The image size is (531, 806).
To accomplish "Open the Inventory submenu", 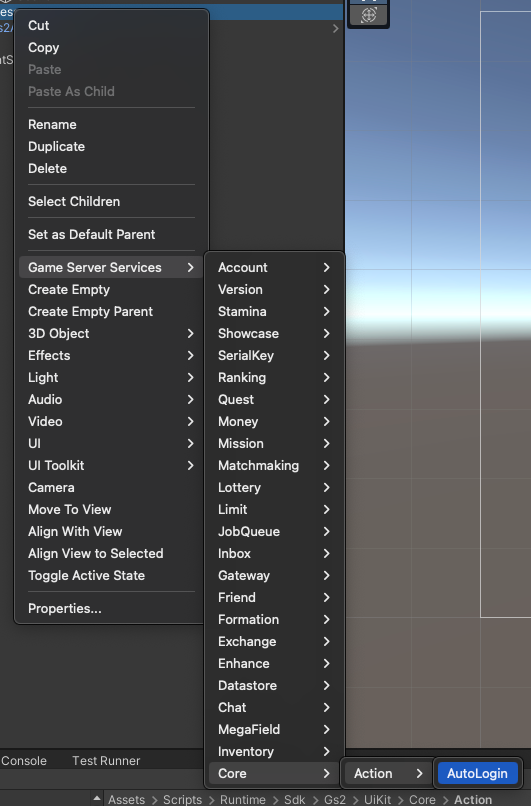I will click(274, 751).
